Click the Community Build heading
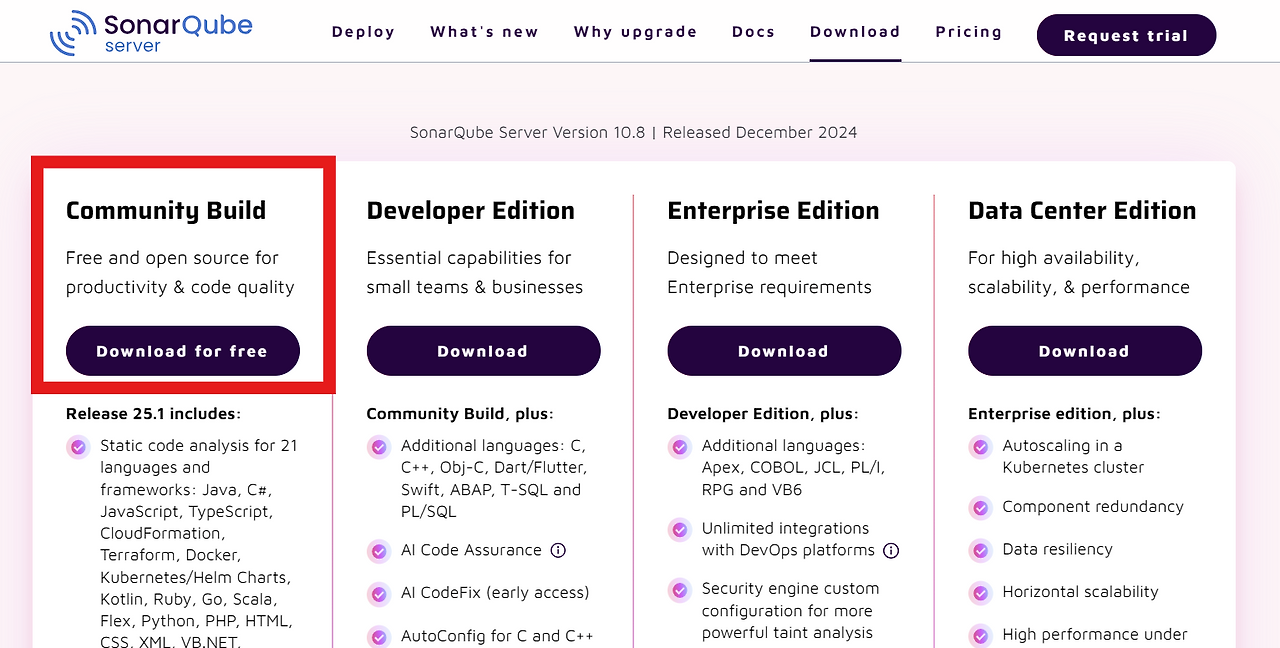The height and width of the screenshot is (648, 1280). 166,211
